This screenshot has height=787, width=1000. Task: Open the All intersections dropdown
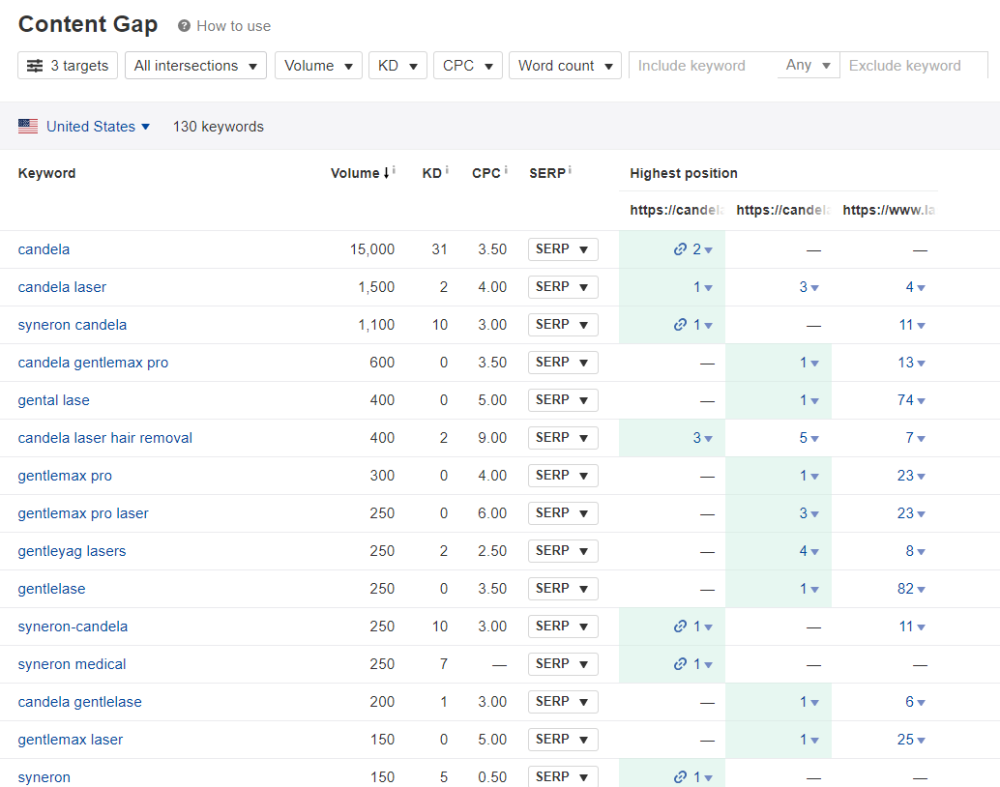coord(196,66)
